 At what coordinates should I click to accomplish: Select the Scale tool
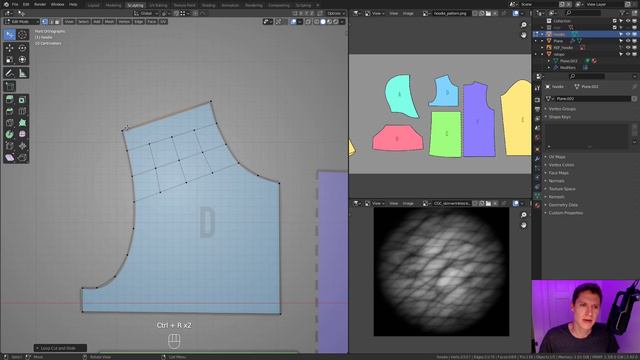(9, 60)
